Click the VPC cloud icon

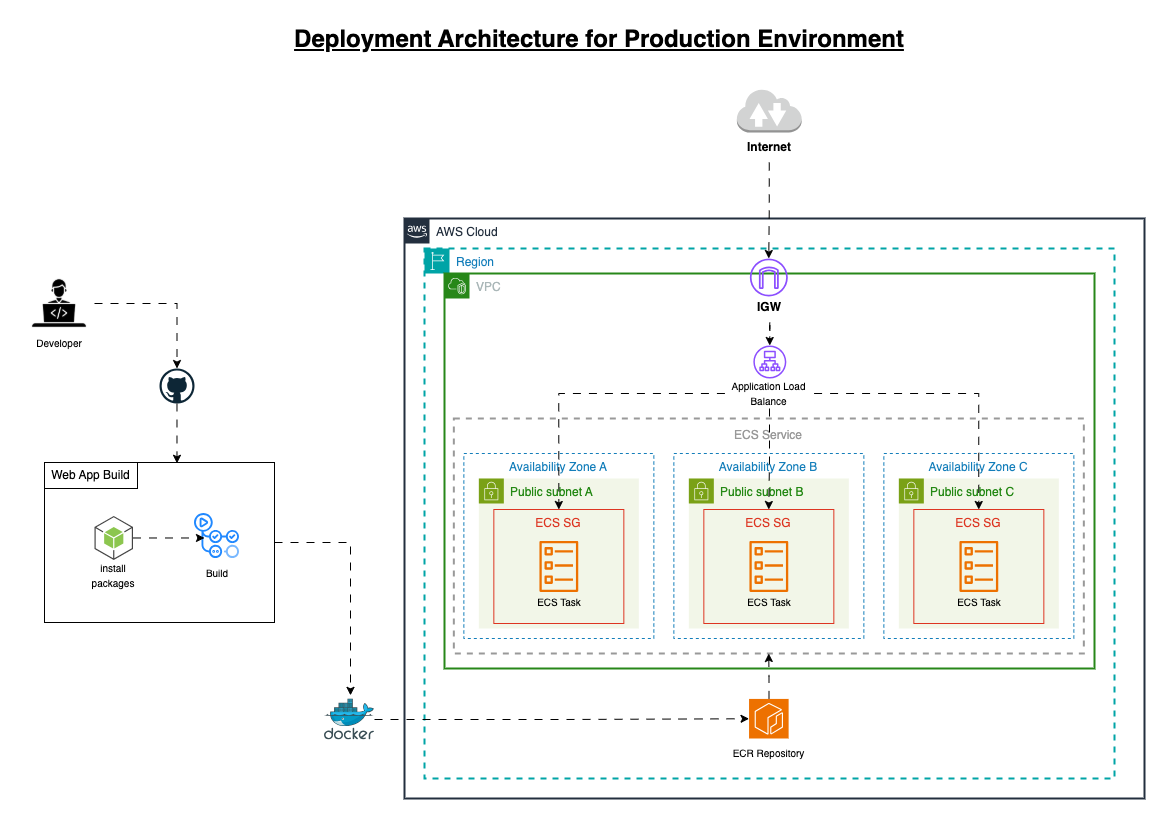pyautogui.click(x=457, y=286)
